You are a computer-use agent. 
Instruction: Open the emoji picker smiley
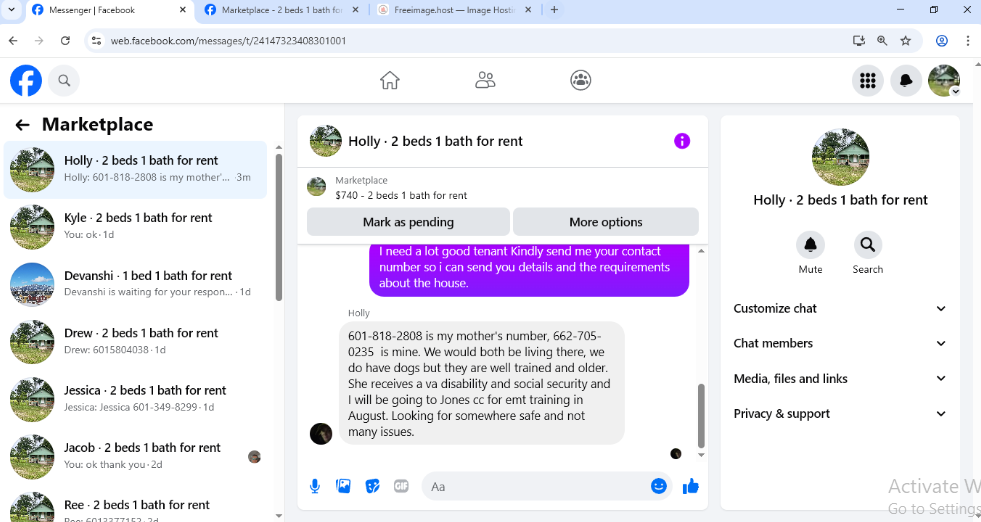tap(658, 486)
